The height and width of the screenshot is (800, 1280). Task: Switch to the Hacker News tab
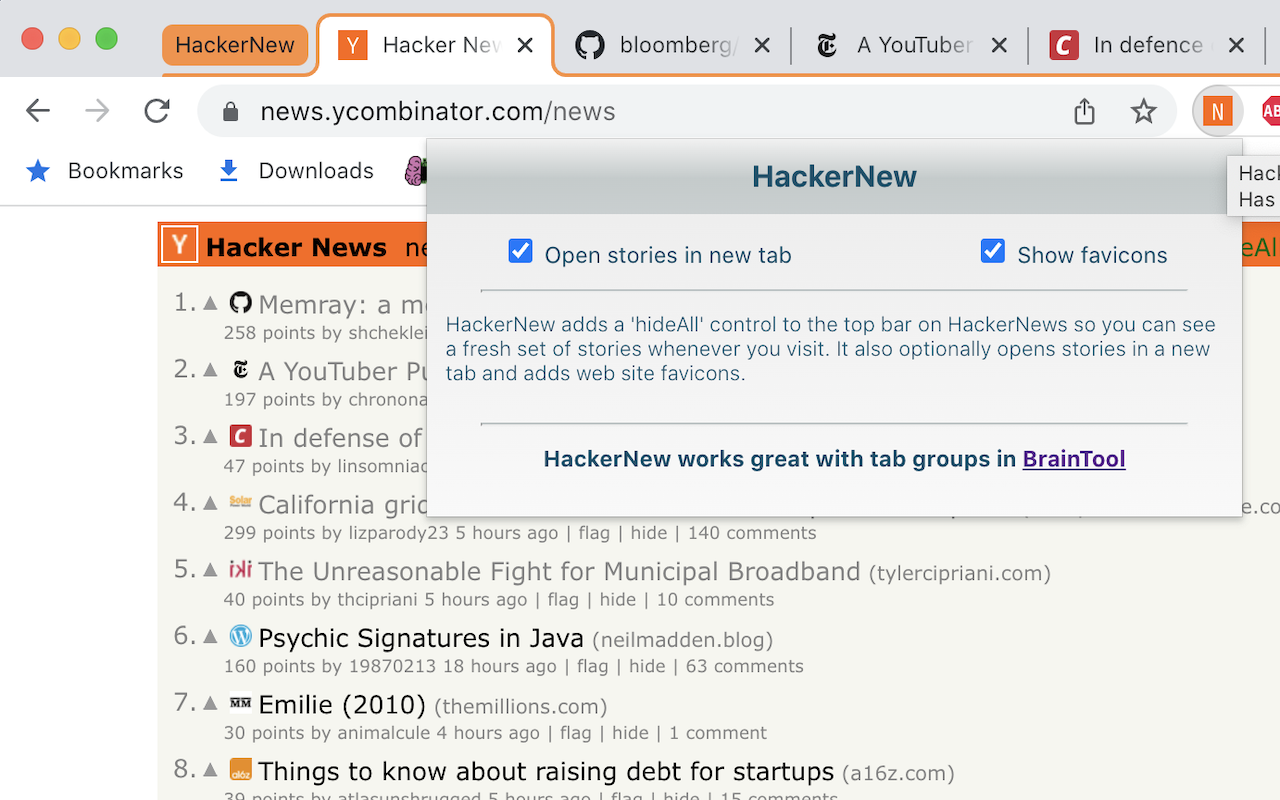tap(435, 45)
